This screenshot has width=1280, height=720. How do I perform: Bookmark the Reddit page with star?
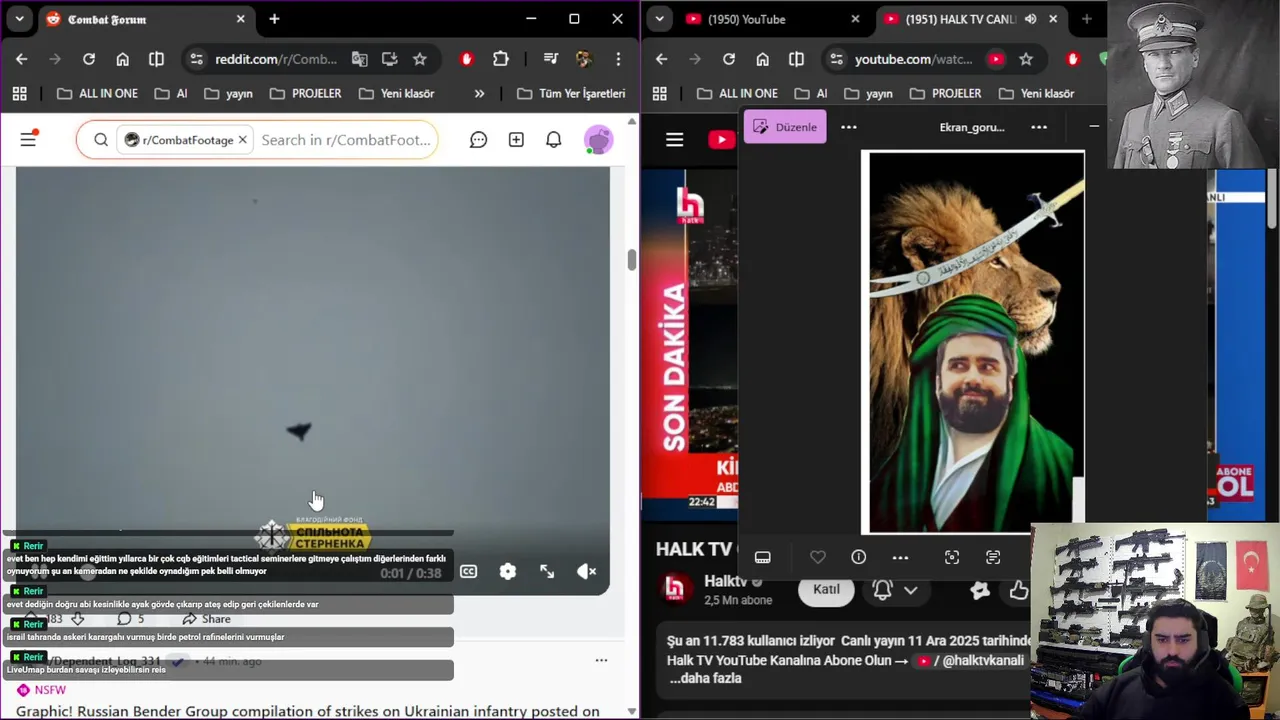pos(420,59)
